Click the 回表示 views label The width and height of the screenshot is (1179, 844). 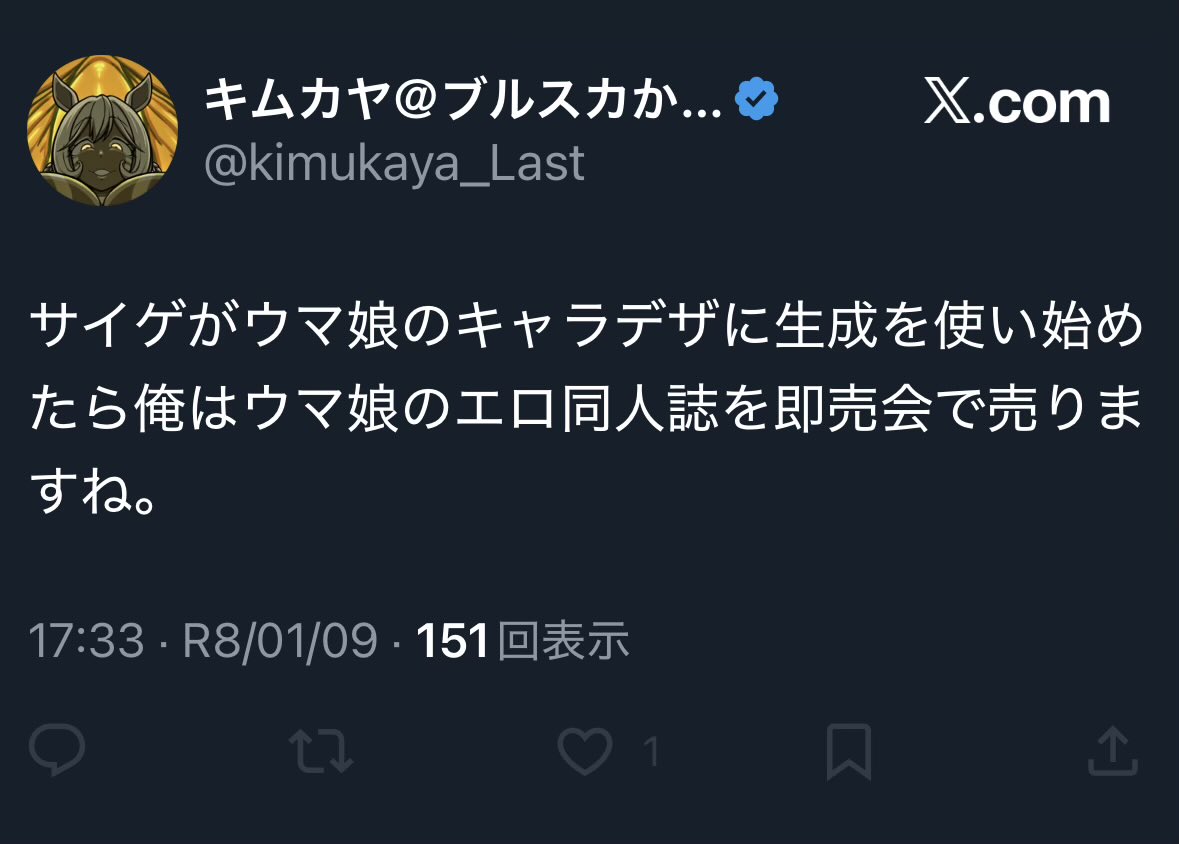(x=563, y=641)
